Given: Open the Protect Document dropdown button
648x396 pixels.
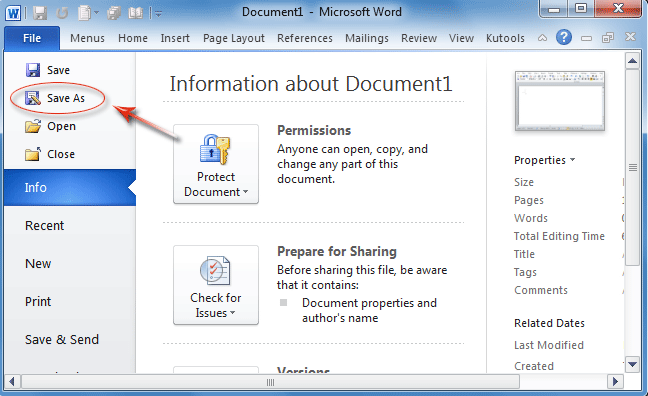Looking at the screenshot, I should [216, 164].
